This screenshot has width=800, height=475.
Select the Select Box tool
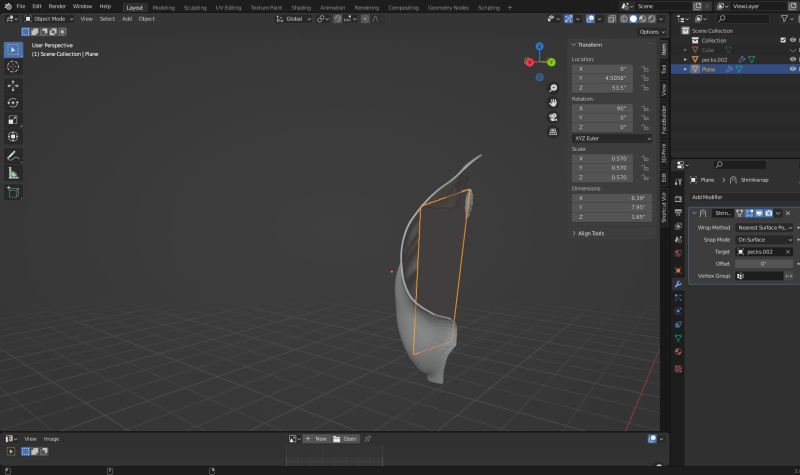[x=13, y=49]
